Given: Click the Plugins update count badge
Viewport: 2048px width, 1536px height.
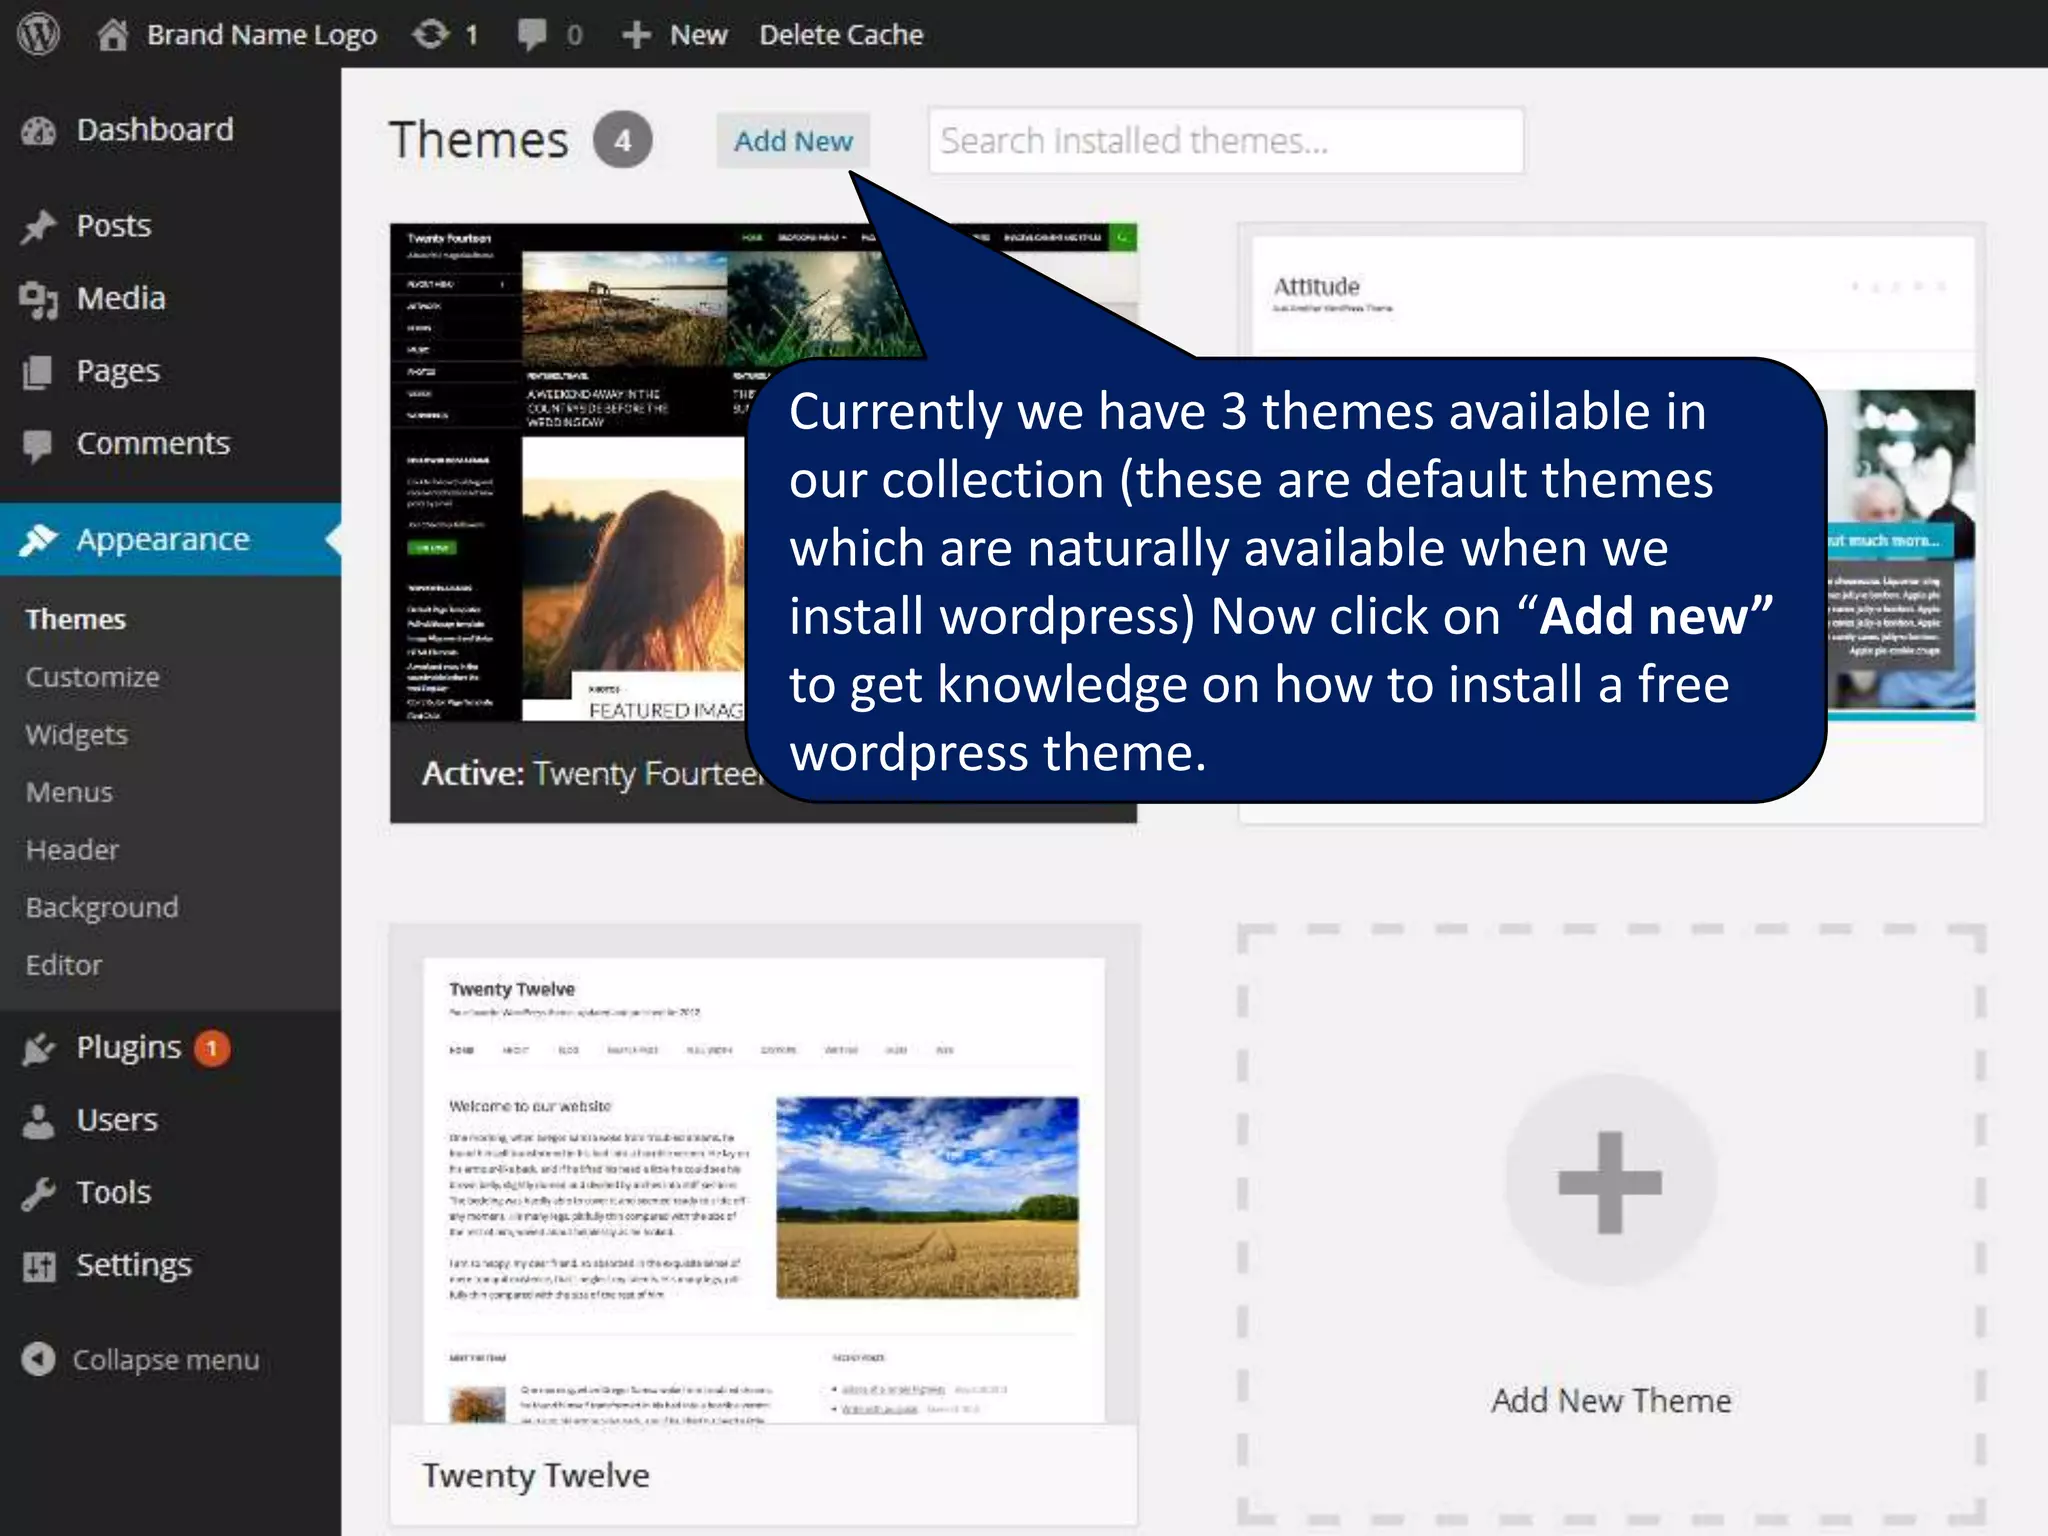Looking at the screenshot, I should 212,1048.
